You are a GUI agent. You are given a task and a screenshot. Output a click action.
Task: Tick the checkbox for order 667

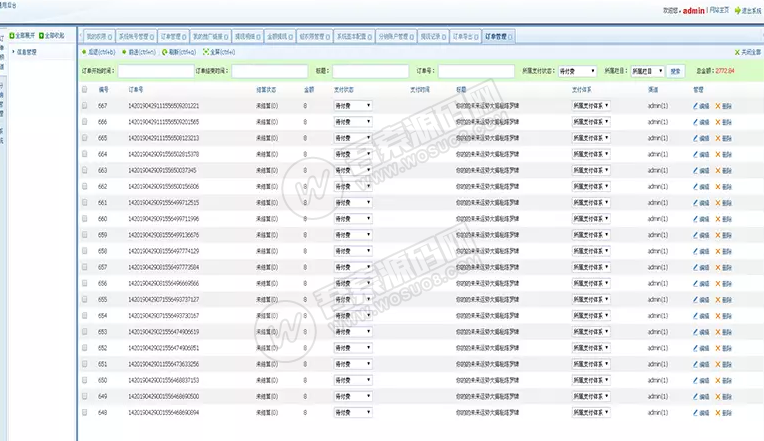coord(84,105)
